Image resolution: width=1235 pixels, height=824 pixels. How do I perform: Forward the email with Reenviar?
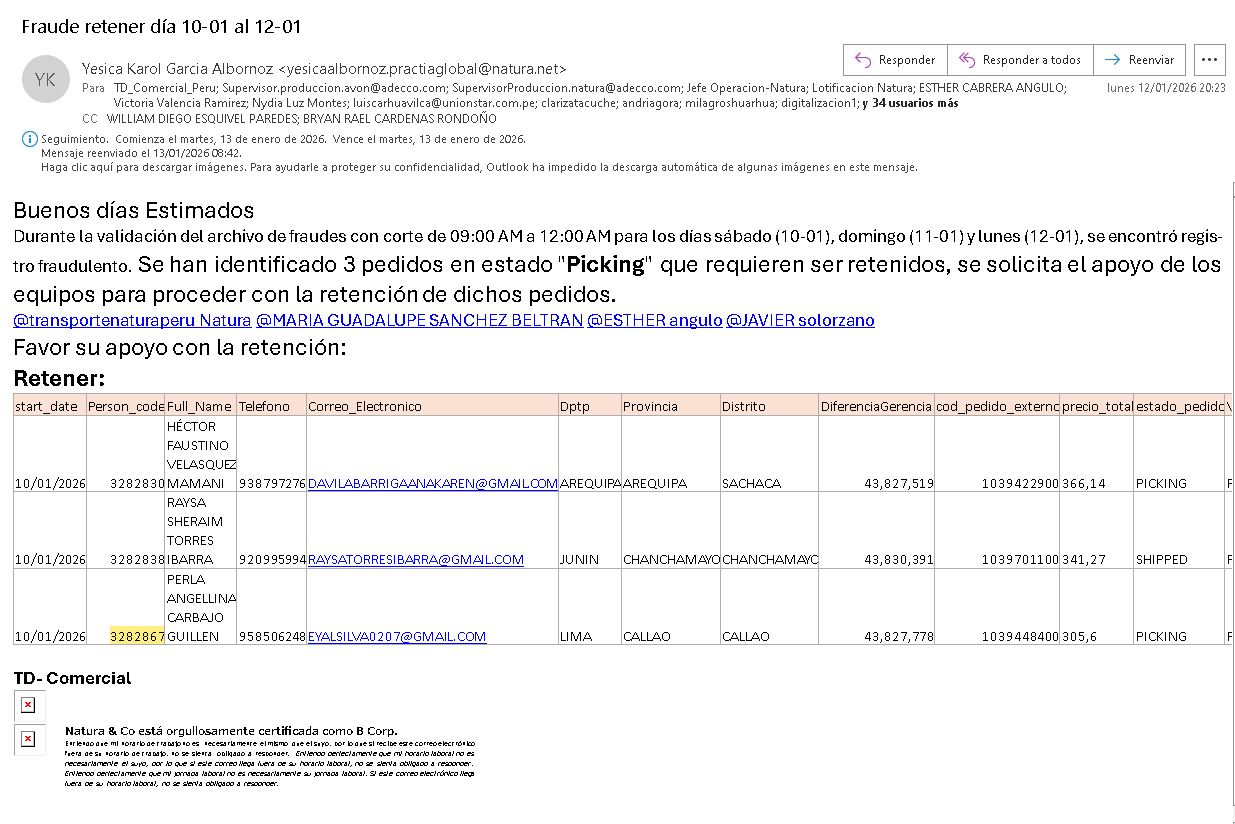pyautogui.click(x=1139, y=60)
